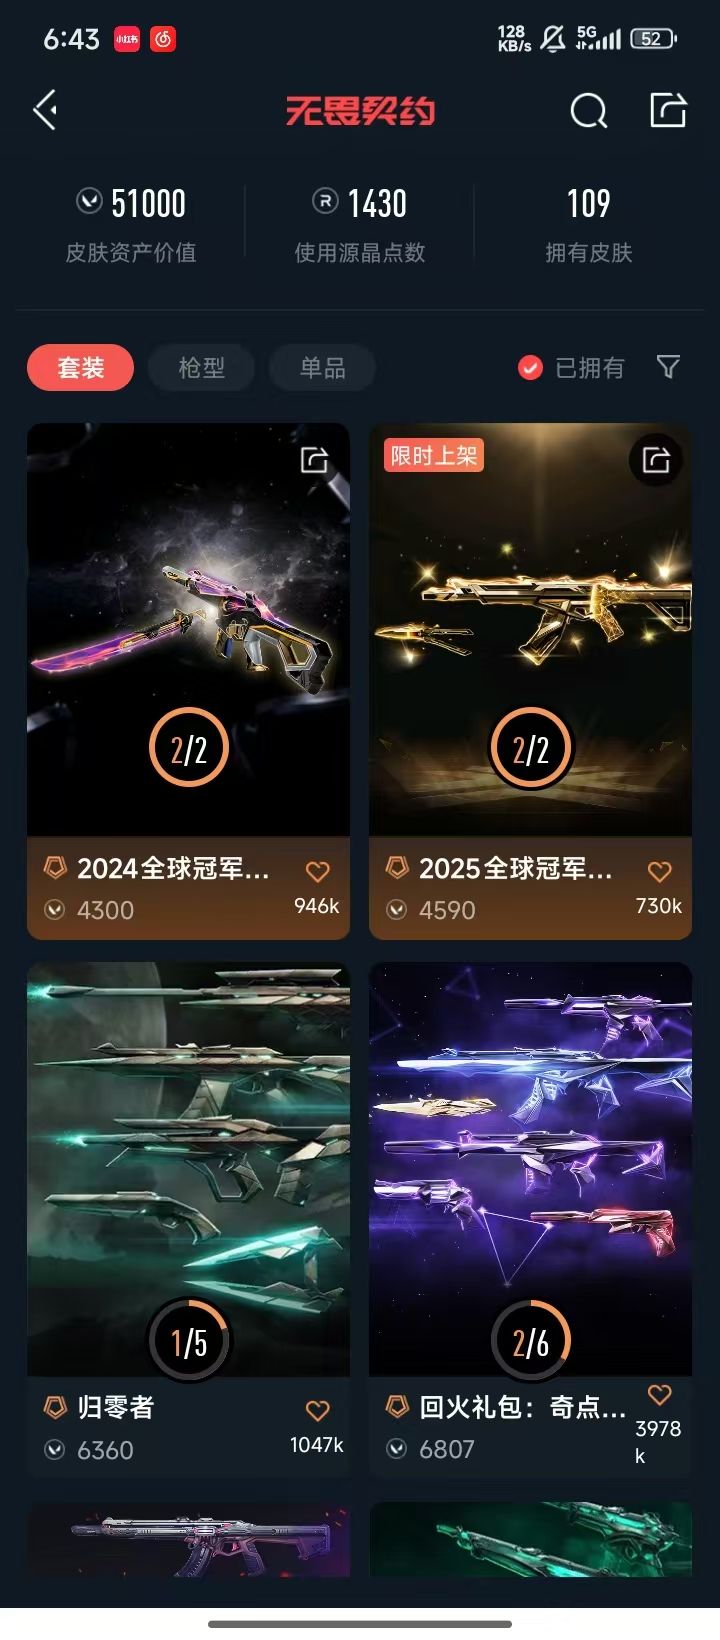Favorite the 2024全球冠军 bundle heart
The height and width of the screenshot is (1640, 720).
pyautogui.click(x=317, y=871)
